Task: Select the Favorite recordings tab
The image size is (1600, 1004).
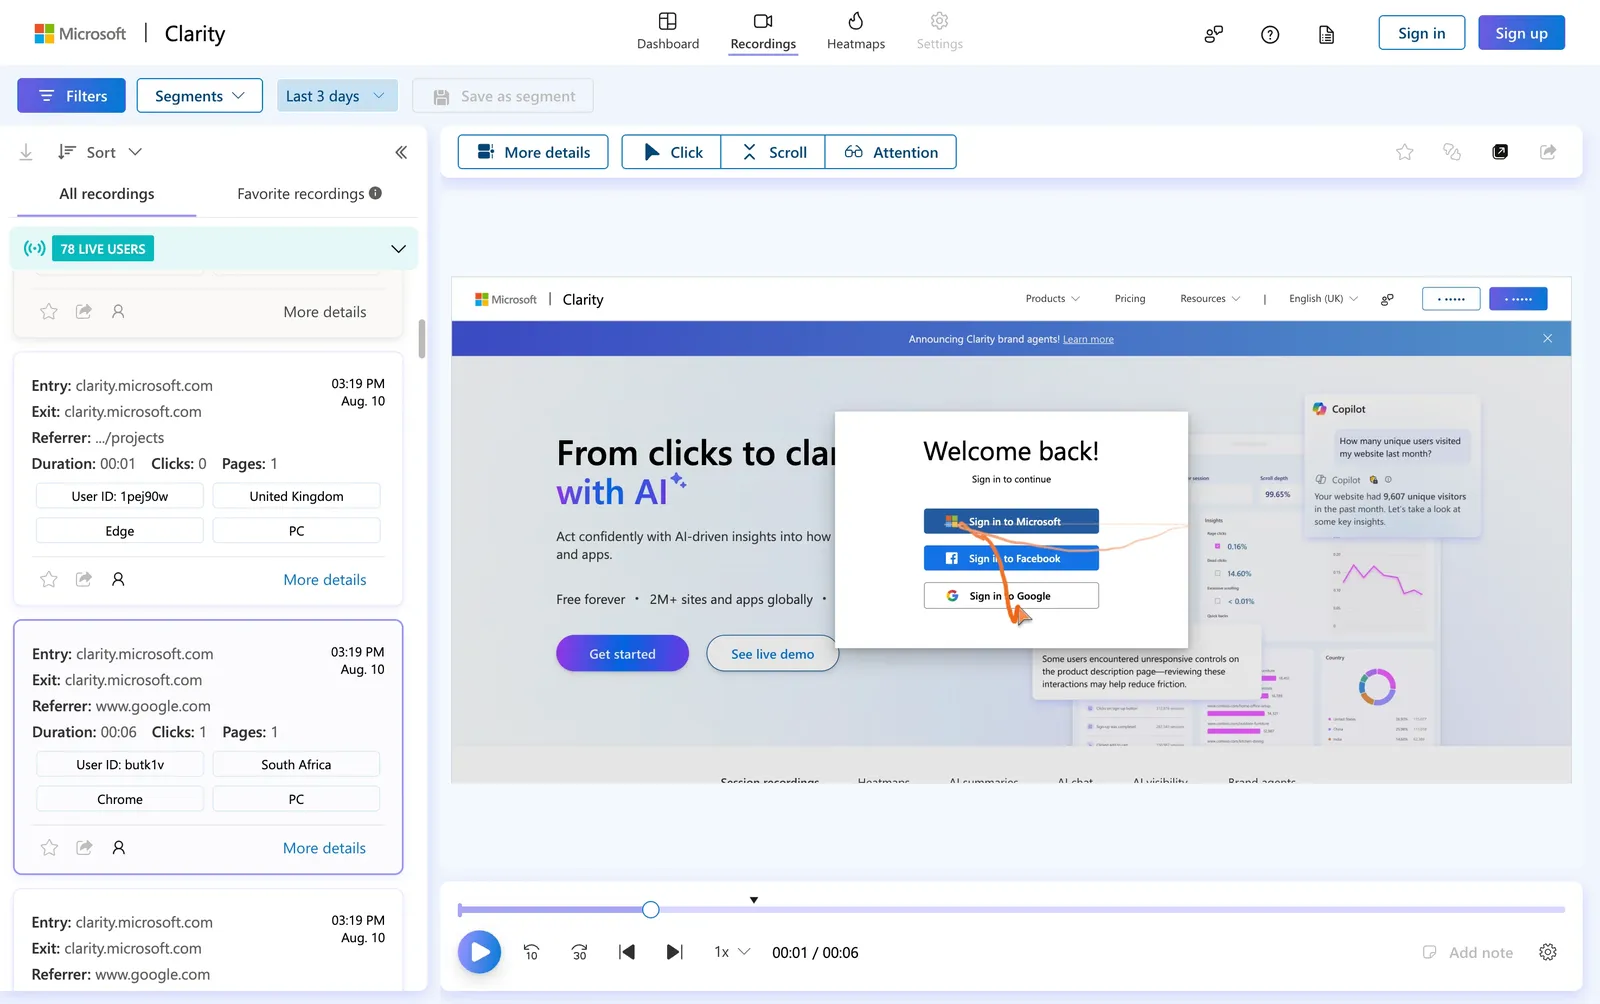Action: (x=300, y=194)
